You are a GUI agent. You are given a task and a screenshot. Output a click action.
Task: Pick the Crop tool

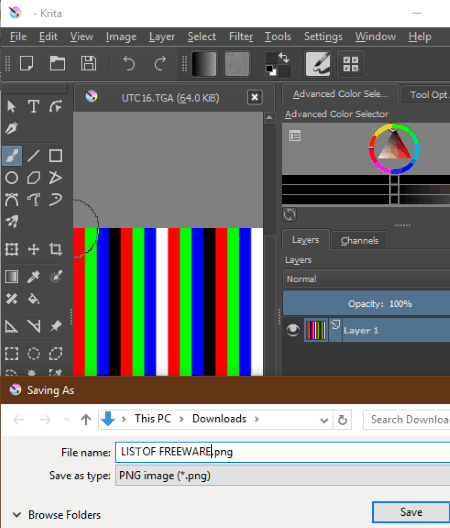(x=55, y=249)
